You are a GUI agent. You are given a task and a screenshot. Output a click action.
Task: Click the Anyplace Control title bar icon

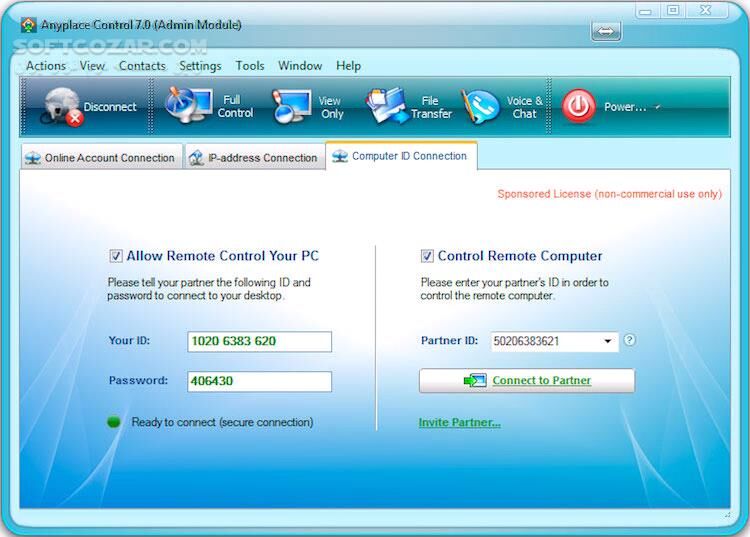point(29,25)
